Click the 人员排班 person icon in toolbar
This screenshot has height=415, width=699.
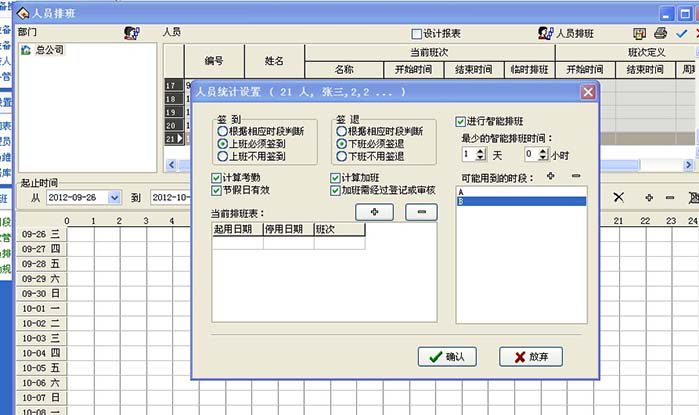[x=546, y=33]
